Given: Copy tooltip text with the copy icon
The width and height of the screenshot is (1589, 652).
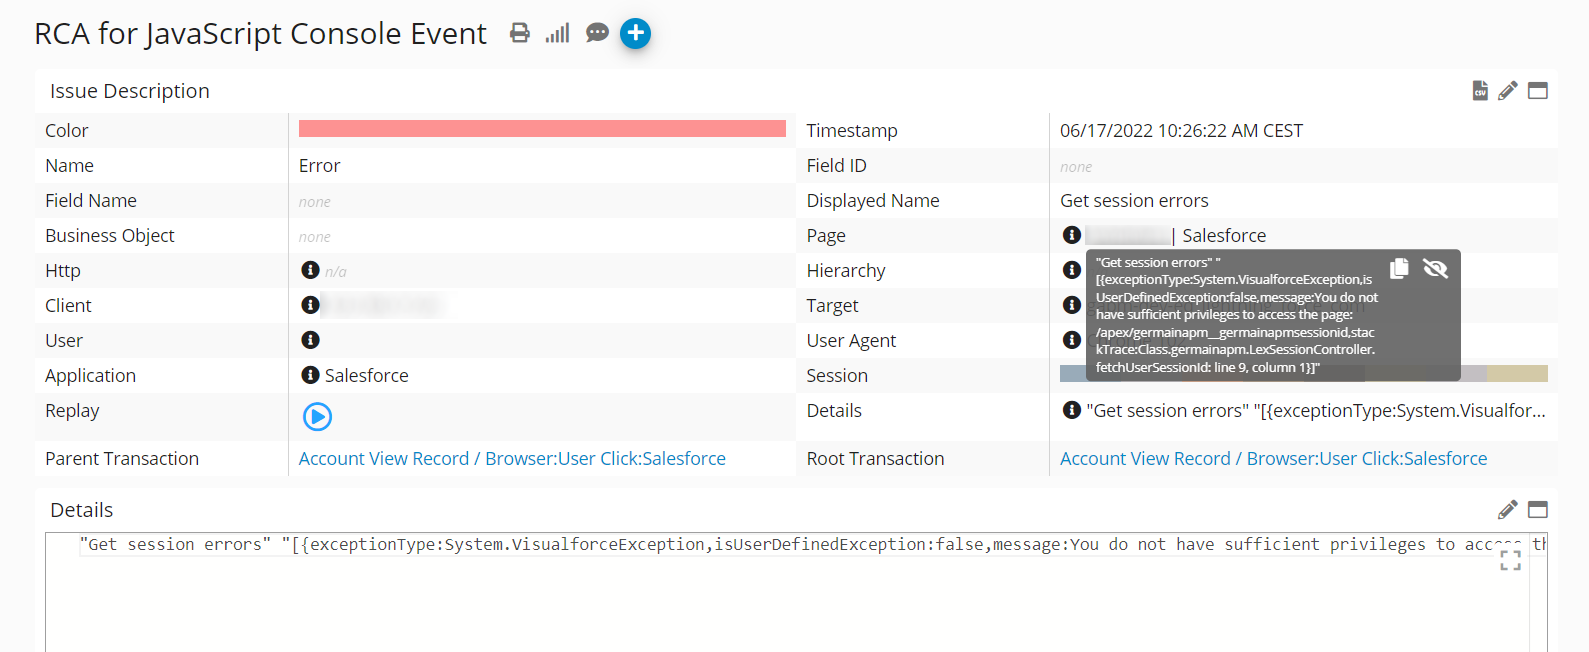Looking at the screenshot, I should click(1399, 268).
